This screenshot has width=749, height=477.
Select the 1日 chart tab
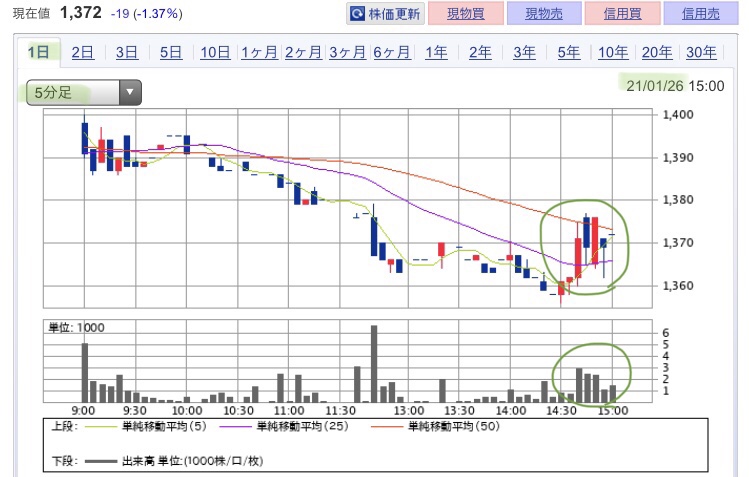click(39, 53)
